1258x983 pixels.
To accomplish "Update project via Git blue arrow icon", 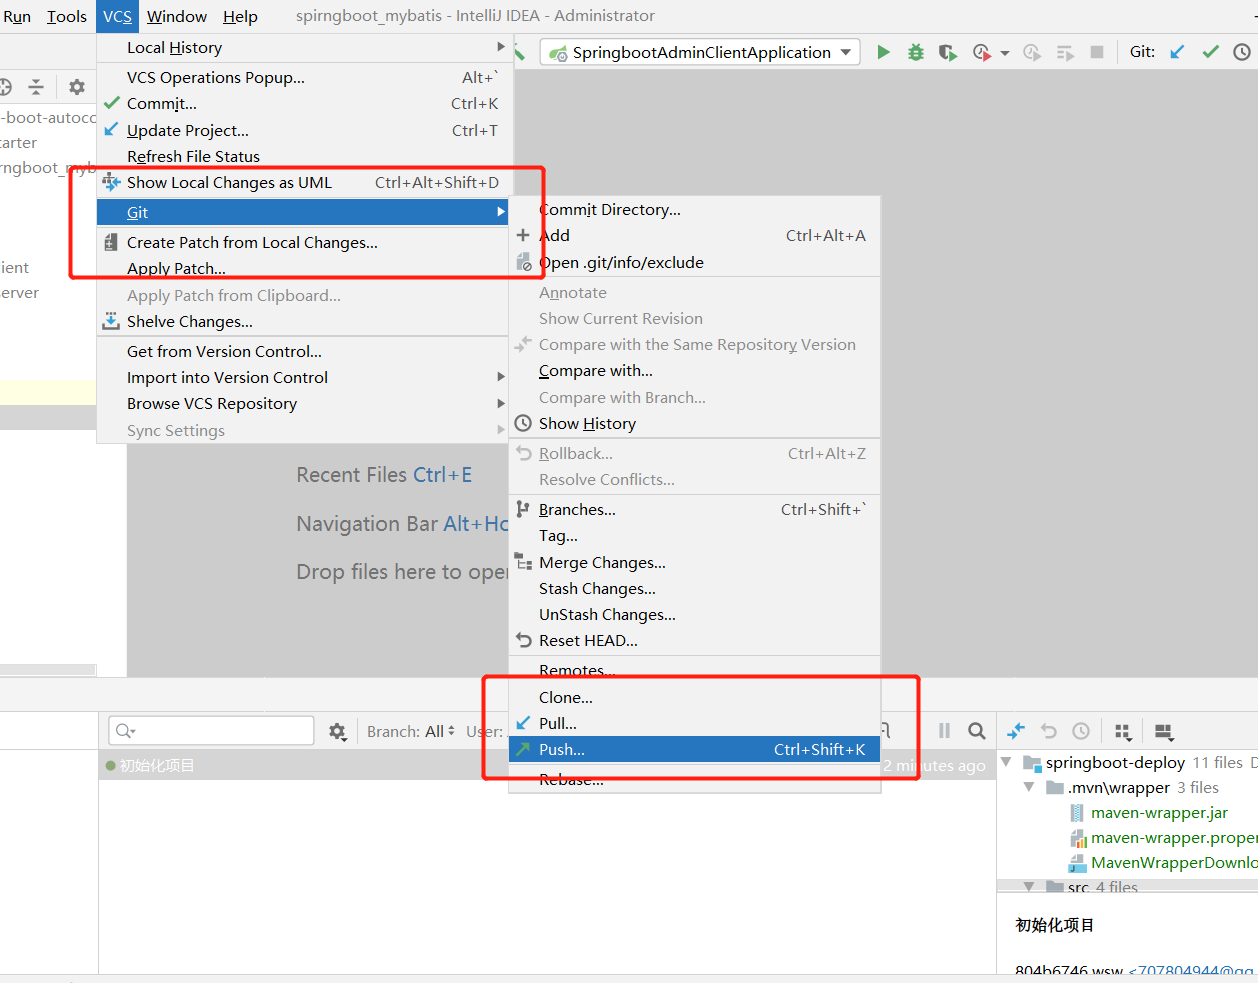I will (1177, 52).
